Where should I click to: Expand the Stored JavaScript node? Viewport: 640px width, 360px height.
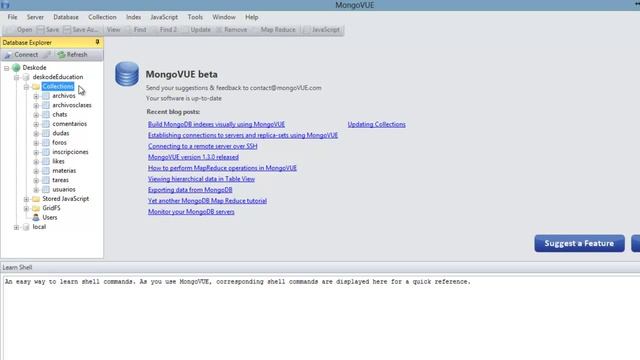tap(26, 199)
